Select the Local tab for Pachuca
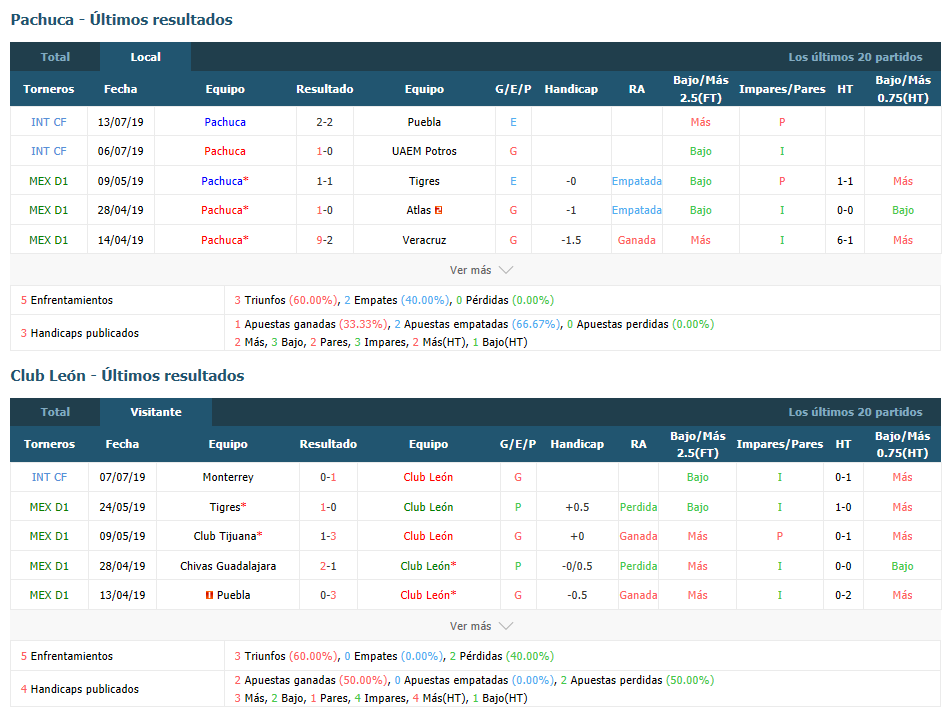Screen dimensions: 947x713 coord(146,57)
